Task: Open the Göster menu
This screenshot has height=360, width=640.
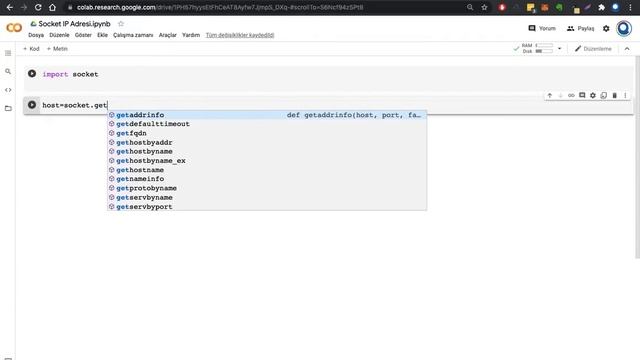Action: point(83,35)
